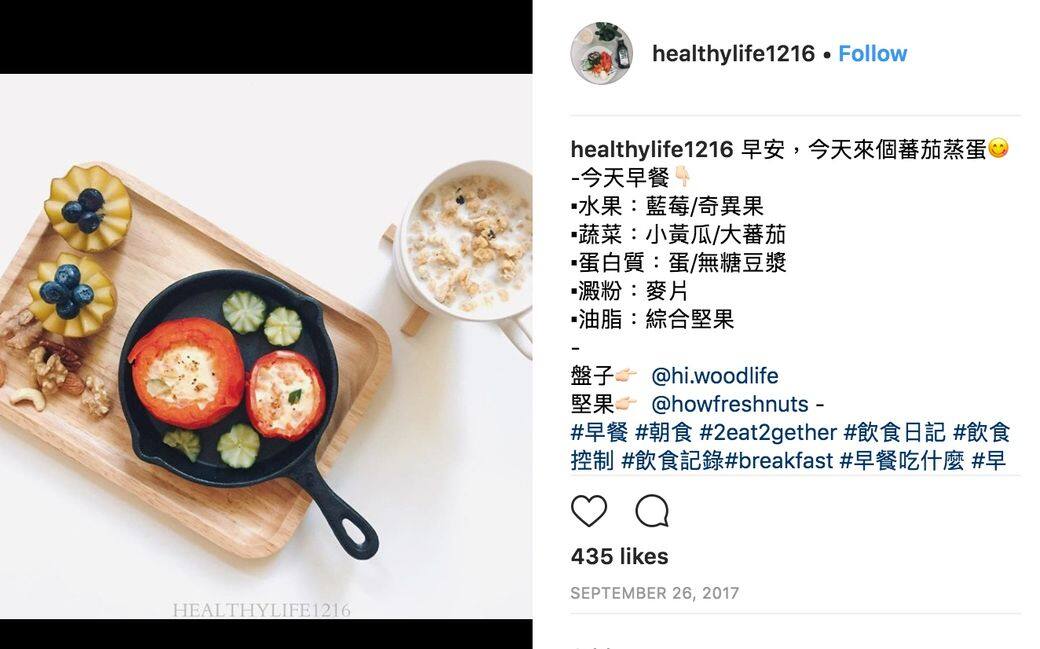Follow the healthylife1216 account

[872, 54]
